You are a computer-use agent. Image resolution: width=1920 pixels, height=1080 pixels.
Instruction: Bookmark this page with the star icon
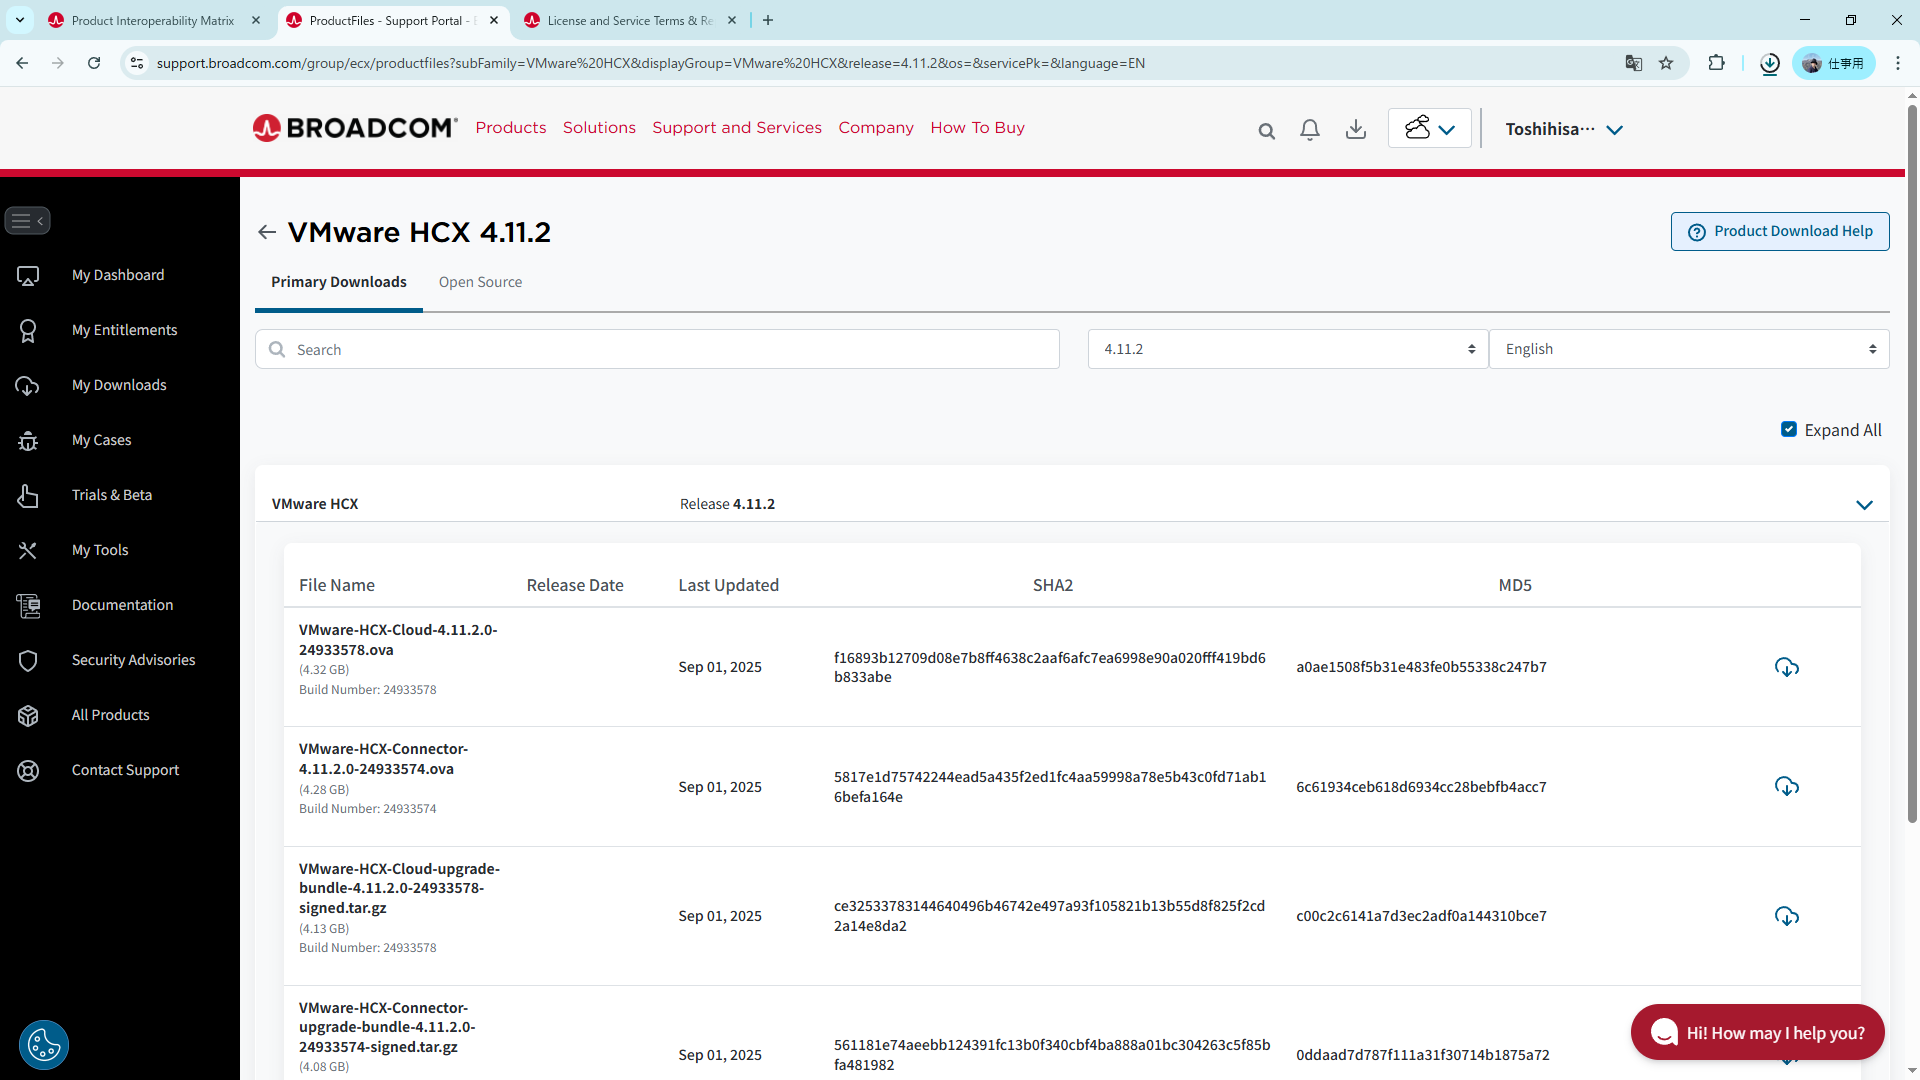pyautogui.click(x=1665, y=63)
